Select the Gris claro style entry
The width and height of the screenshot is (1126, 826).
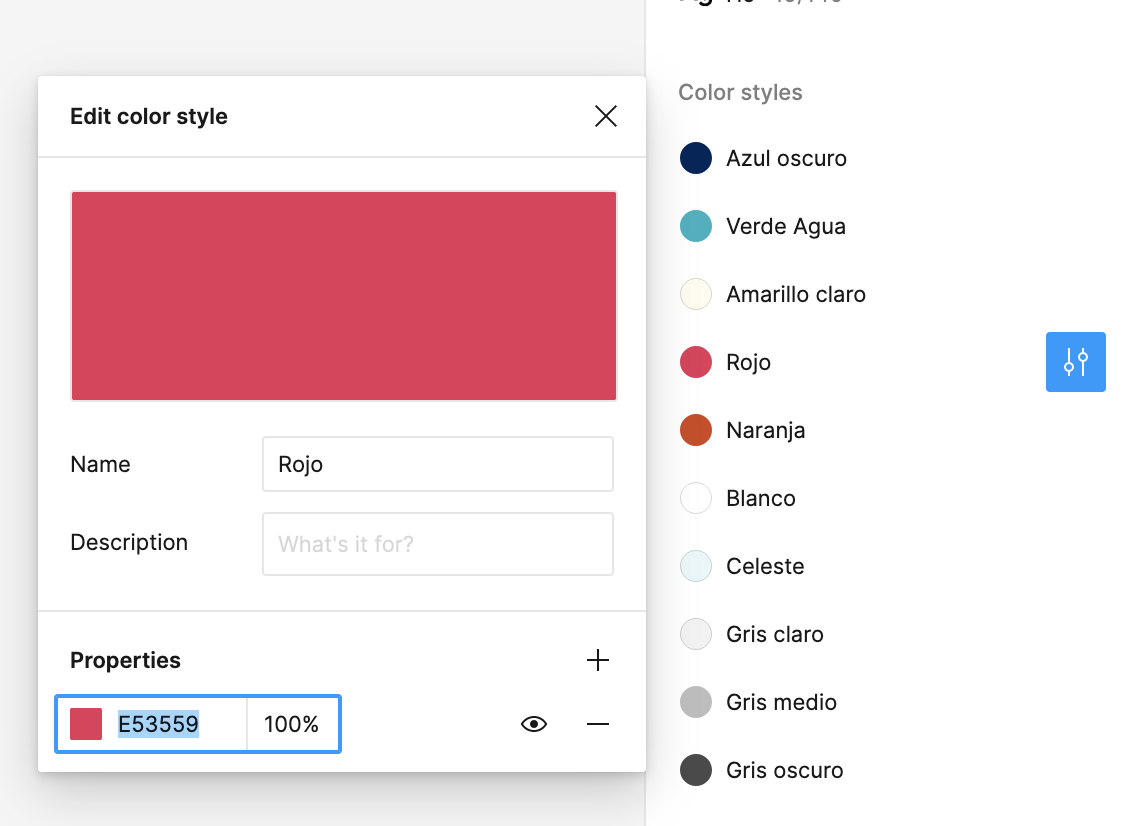pos(695,634)
